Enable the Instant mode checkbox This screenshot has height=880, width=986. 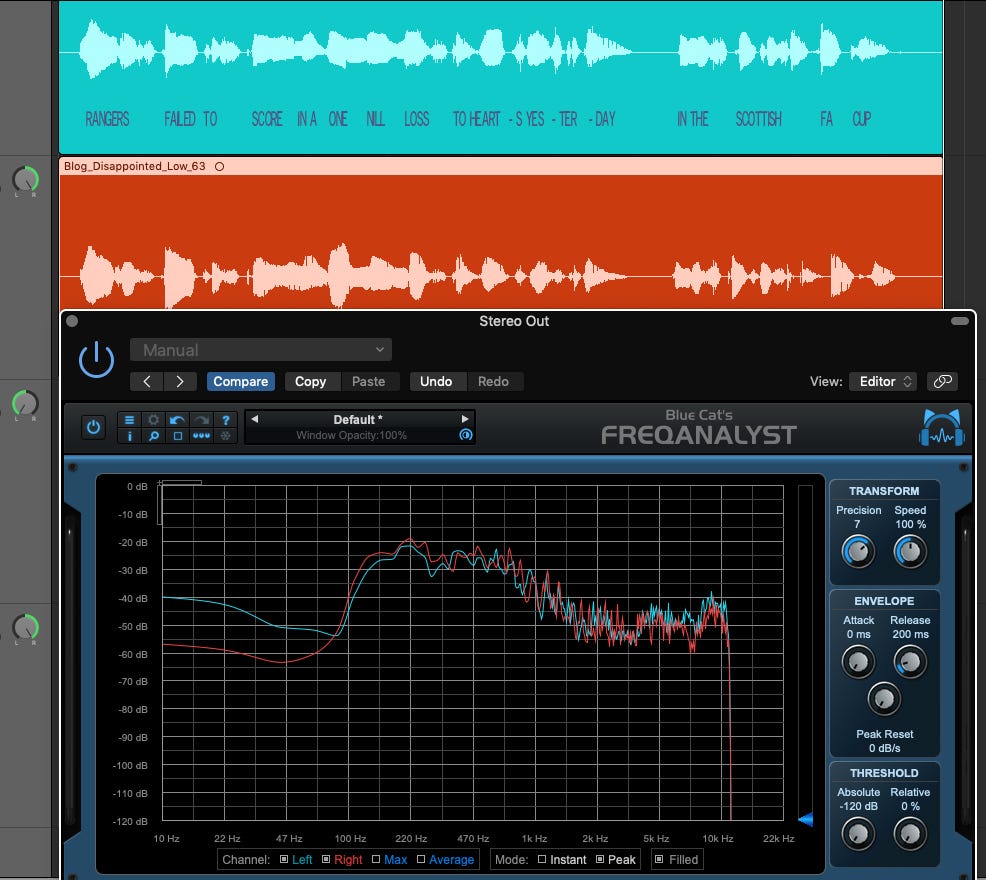tap(541, 859)
